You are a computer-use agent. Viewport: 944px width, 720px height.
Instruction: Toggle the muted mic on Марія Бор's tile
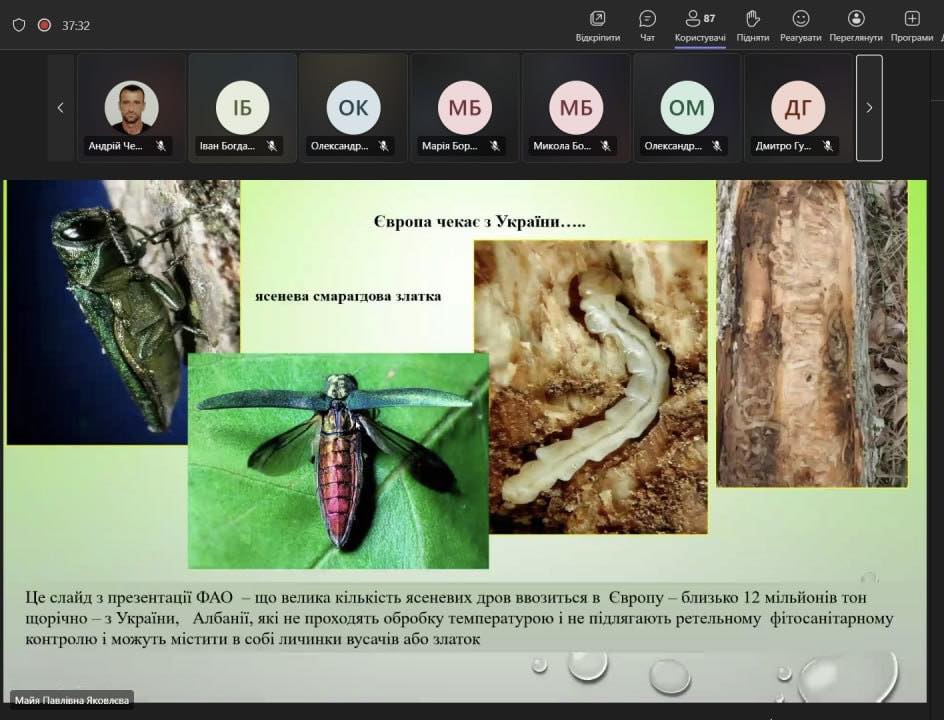click(x=494, y=146)
